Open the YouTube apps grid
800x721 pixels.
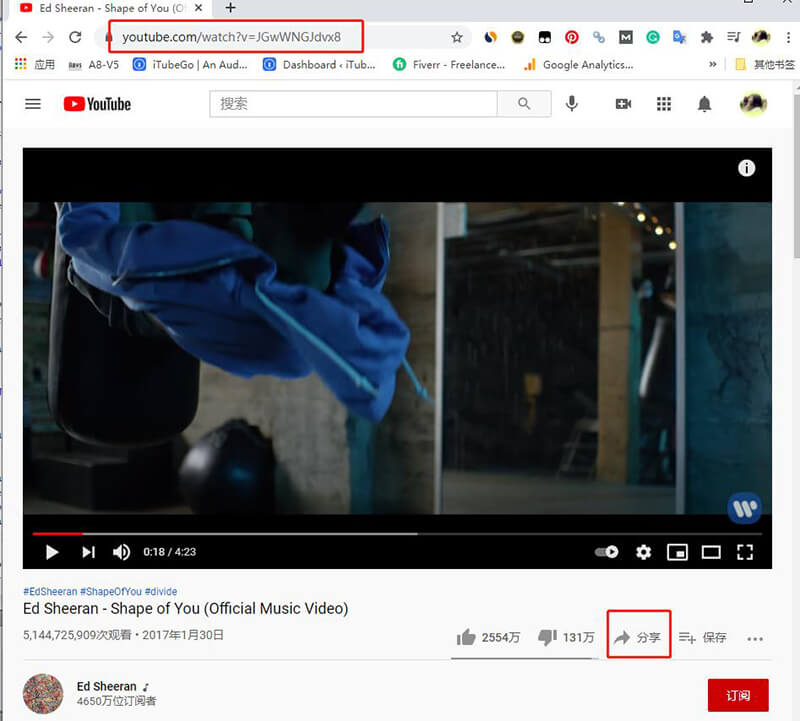664,104
